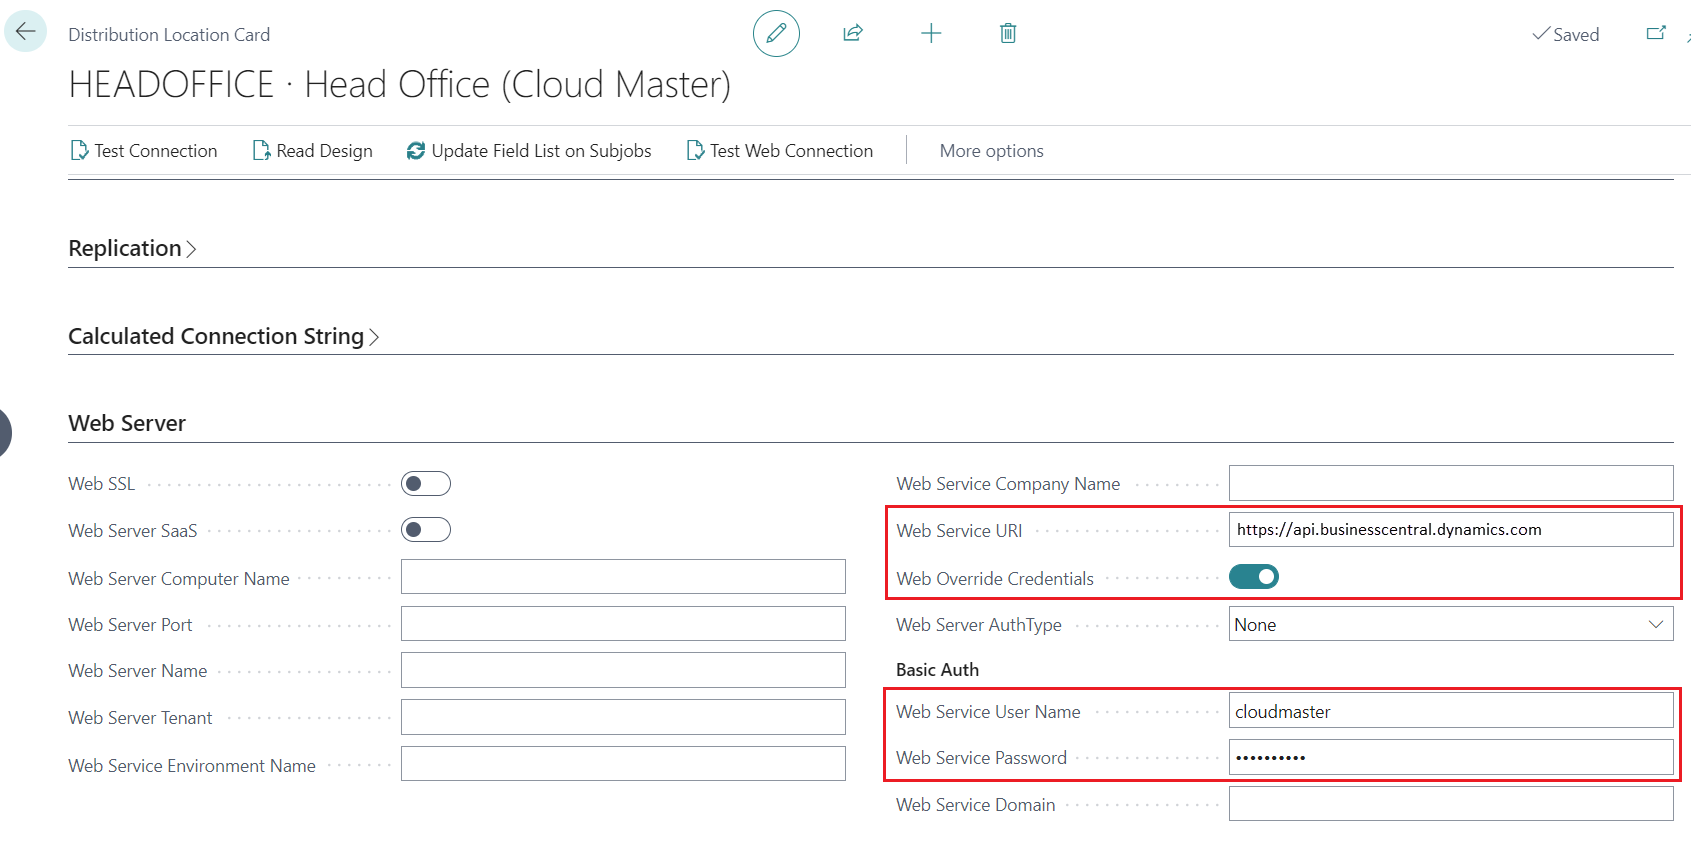
Task: Open the More options menu
Action: click(991, 151)
